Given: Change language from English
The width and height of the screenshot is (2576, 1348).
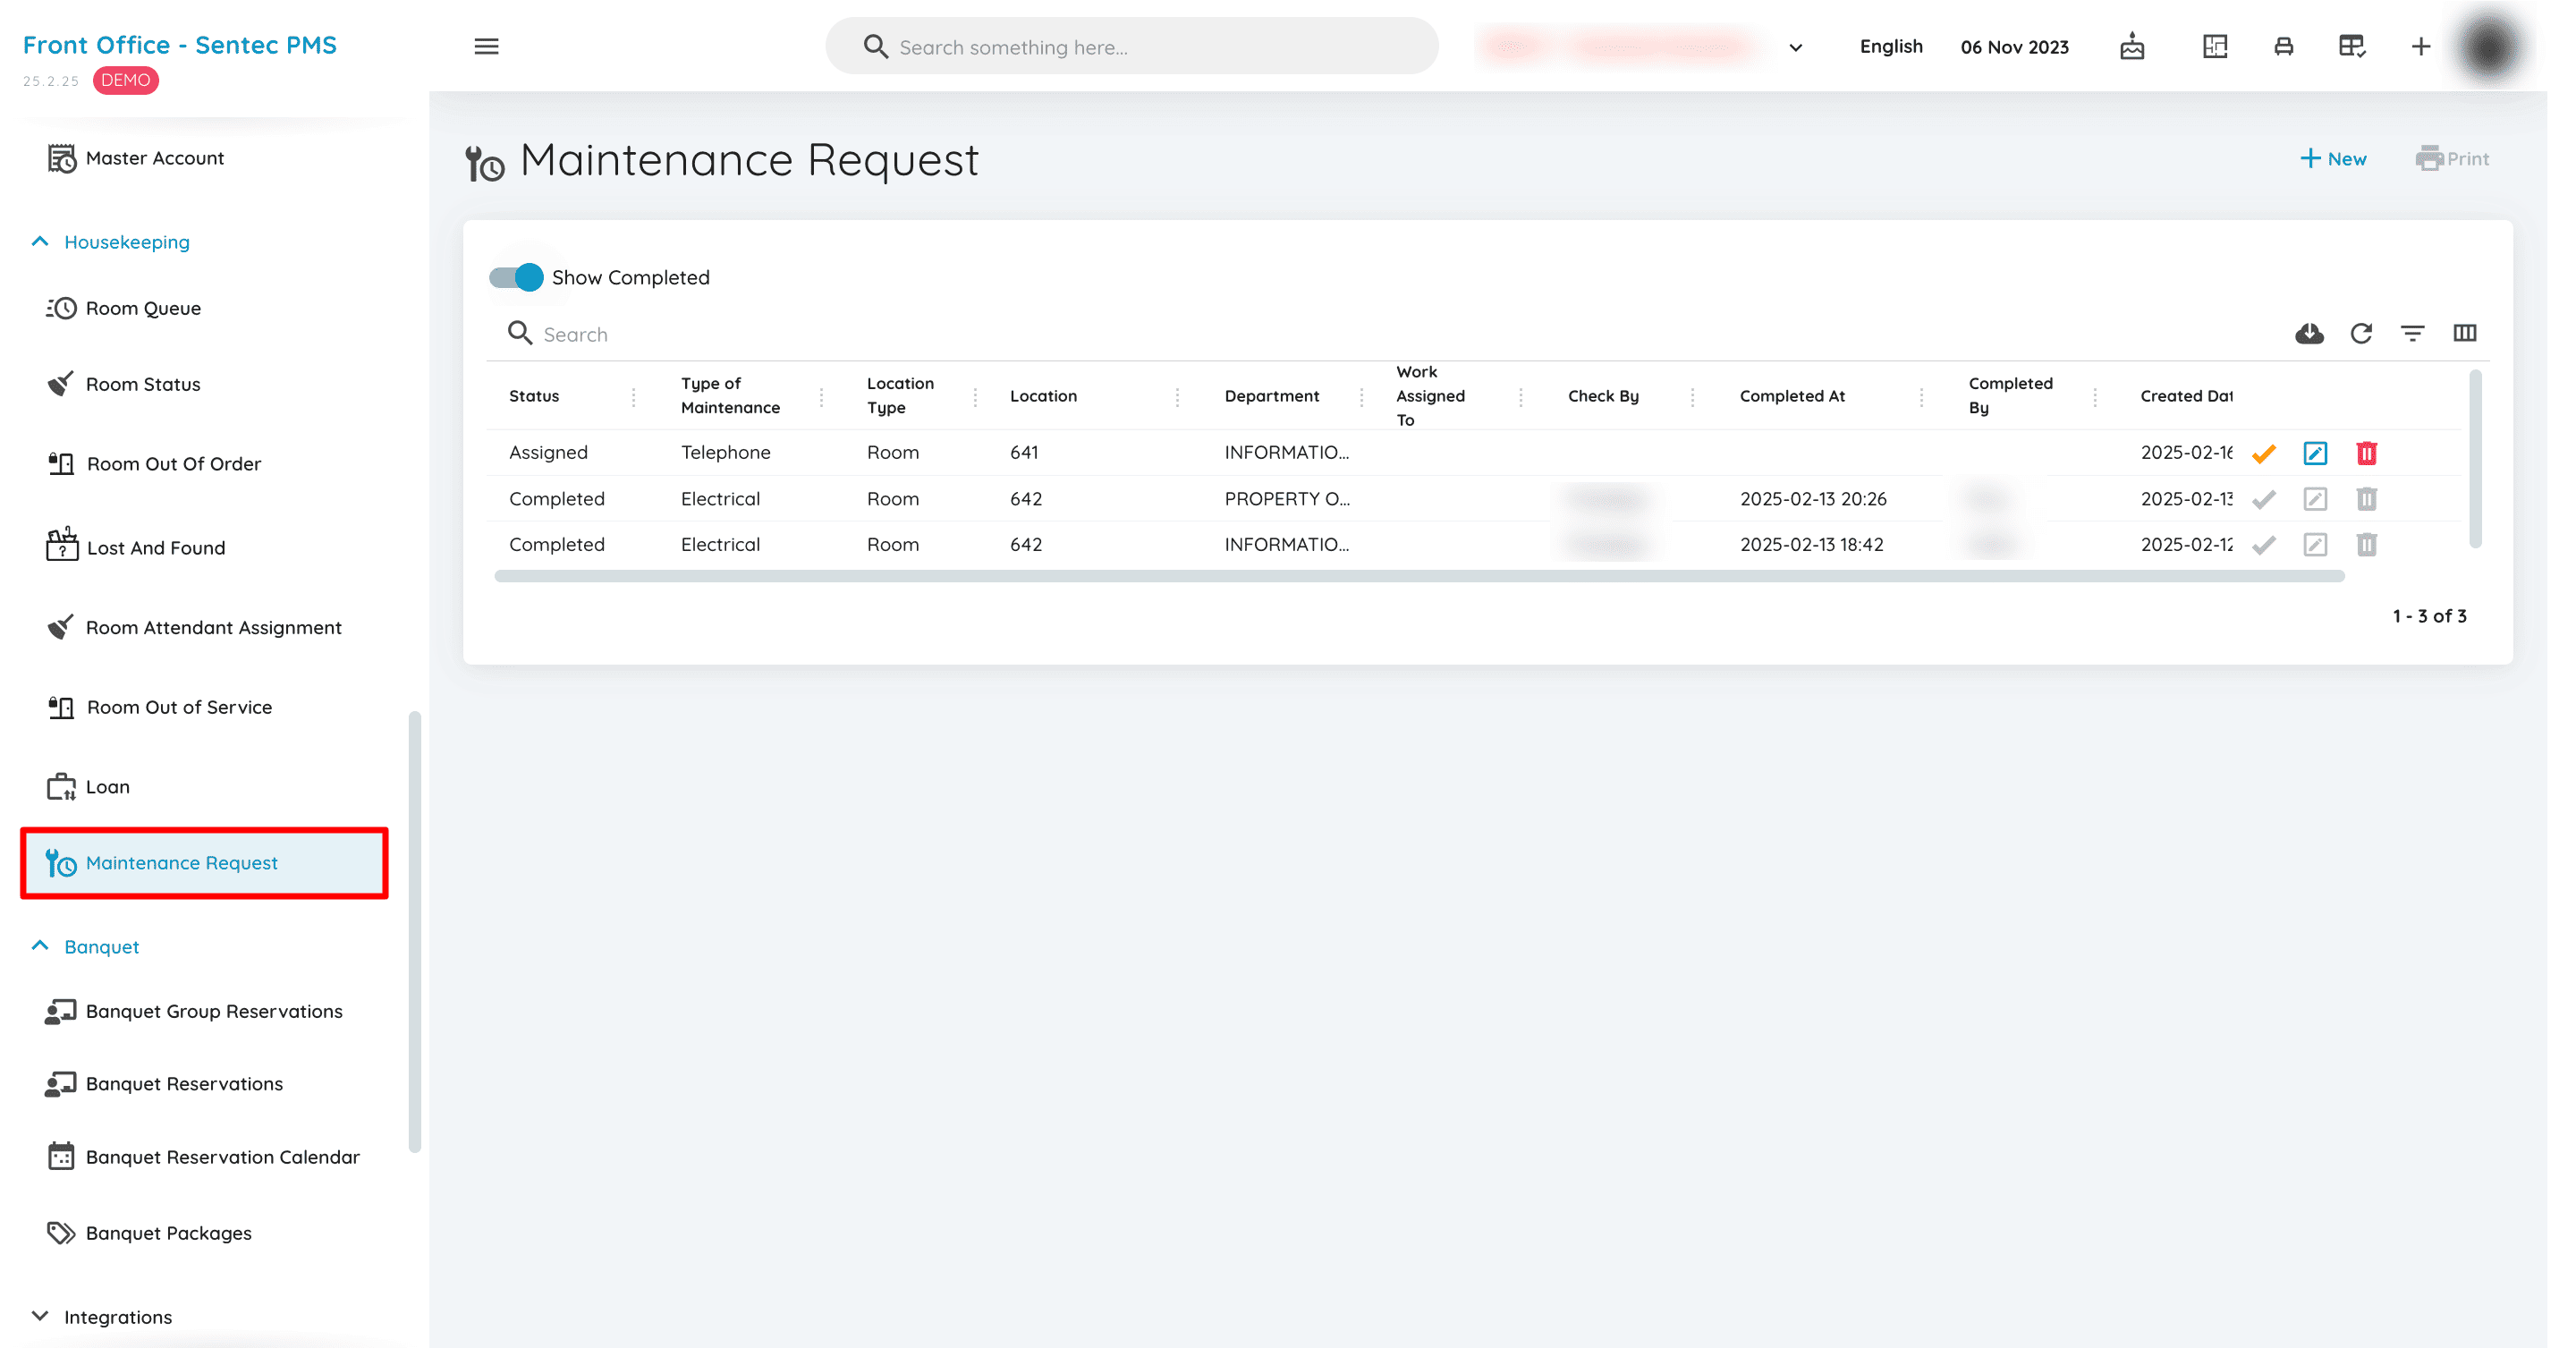Looking at the screenshot, I should point(1890,46).
